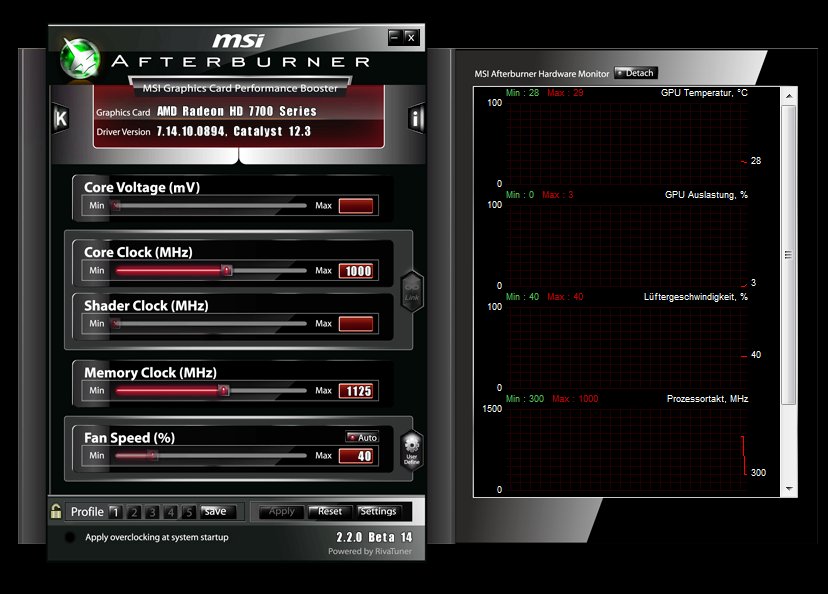The image size is (828, 594).
Task: Click the GPU Auslastung graph label
Action: [x=706, y=195]
